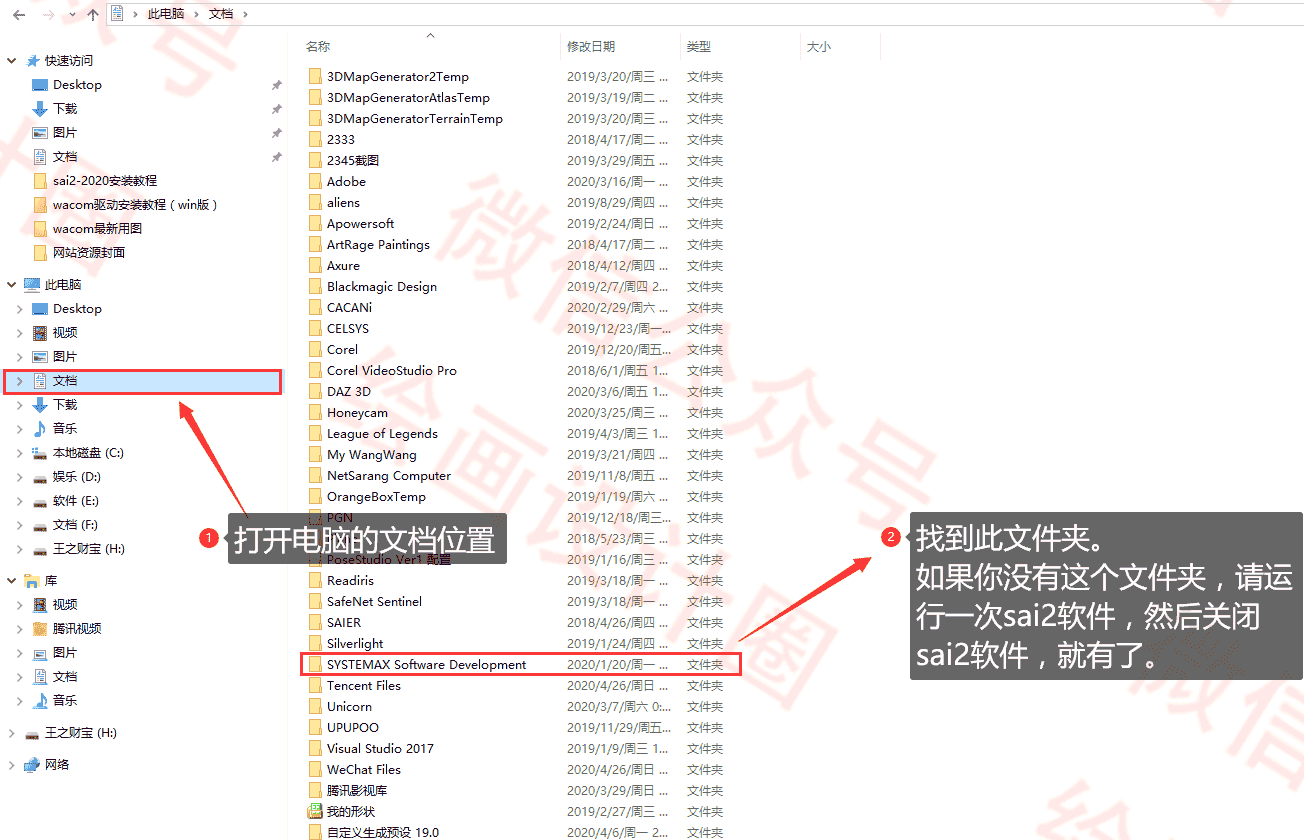Open the recent locations dropdown arrow
The image size is (1304, 840).
[71, 15]
